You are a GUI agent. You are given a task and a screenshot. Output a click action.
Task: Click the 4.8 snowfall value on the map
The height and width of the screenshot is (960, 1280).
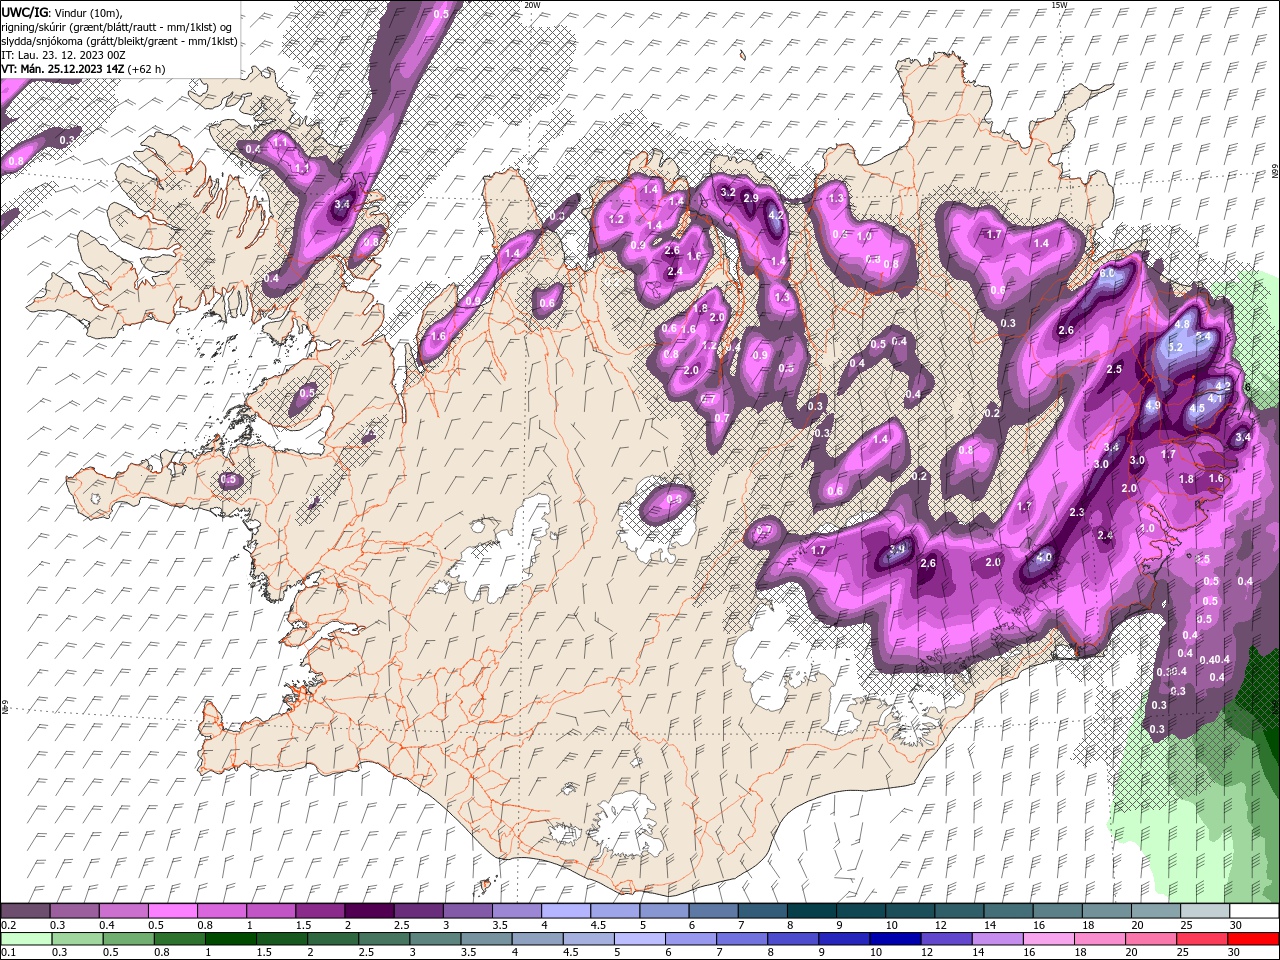point(1181,324)
